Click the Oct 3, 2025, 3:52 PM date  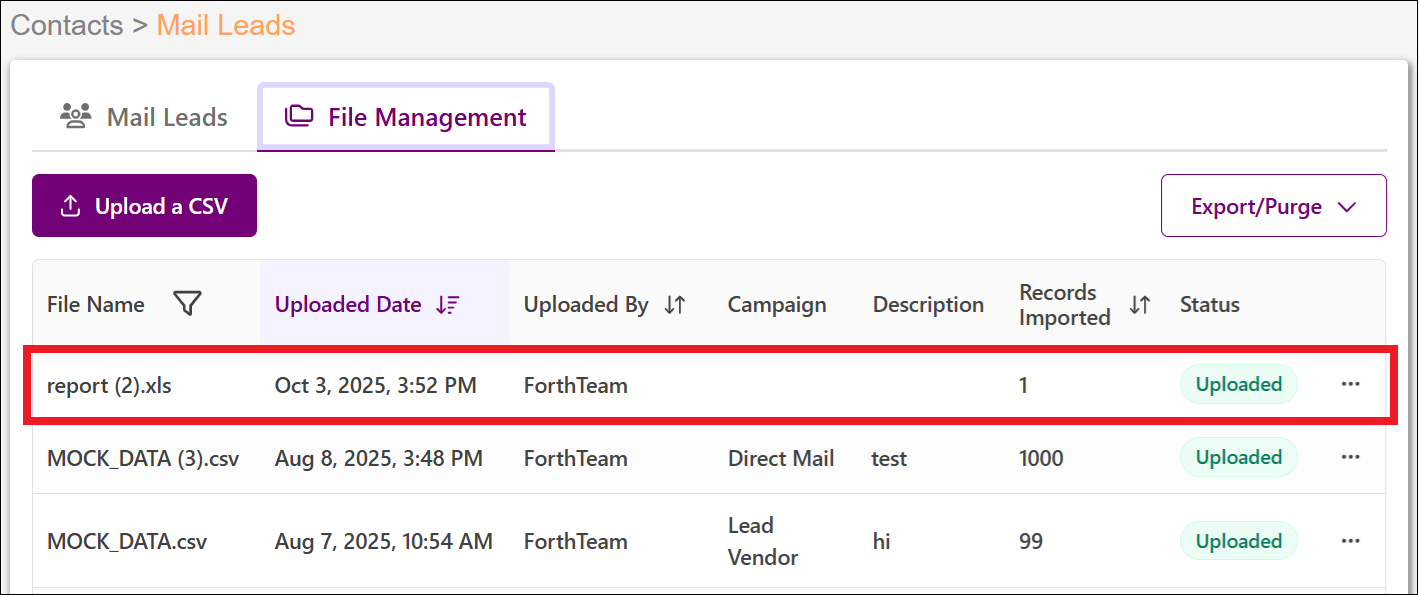376,385
